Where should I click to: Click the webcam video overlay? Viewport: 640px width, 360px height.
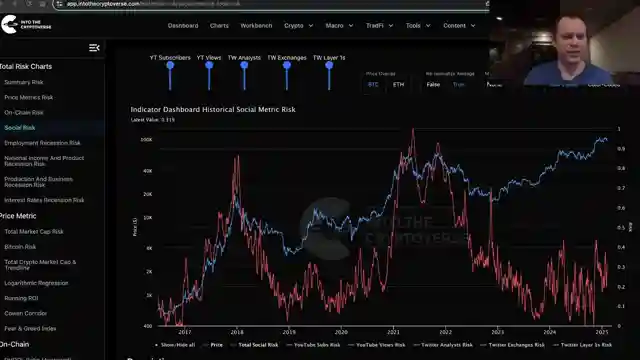tap(565, 42)
